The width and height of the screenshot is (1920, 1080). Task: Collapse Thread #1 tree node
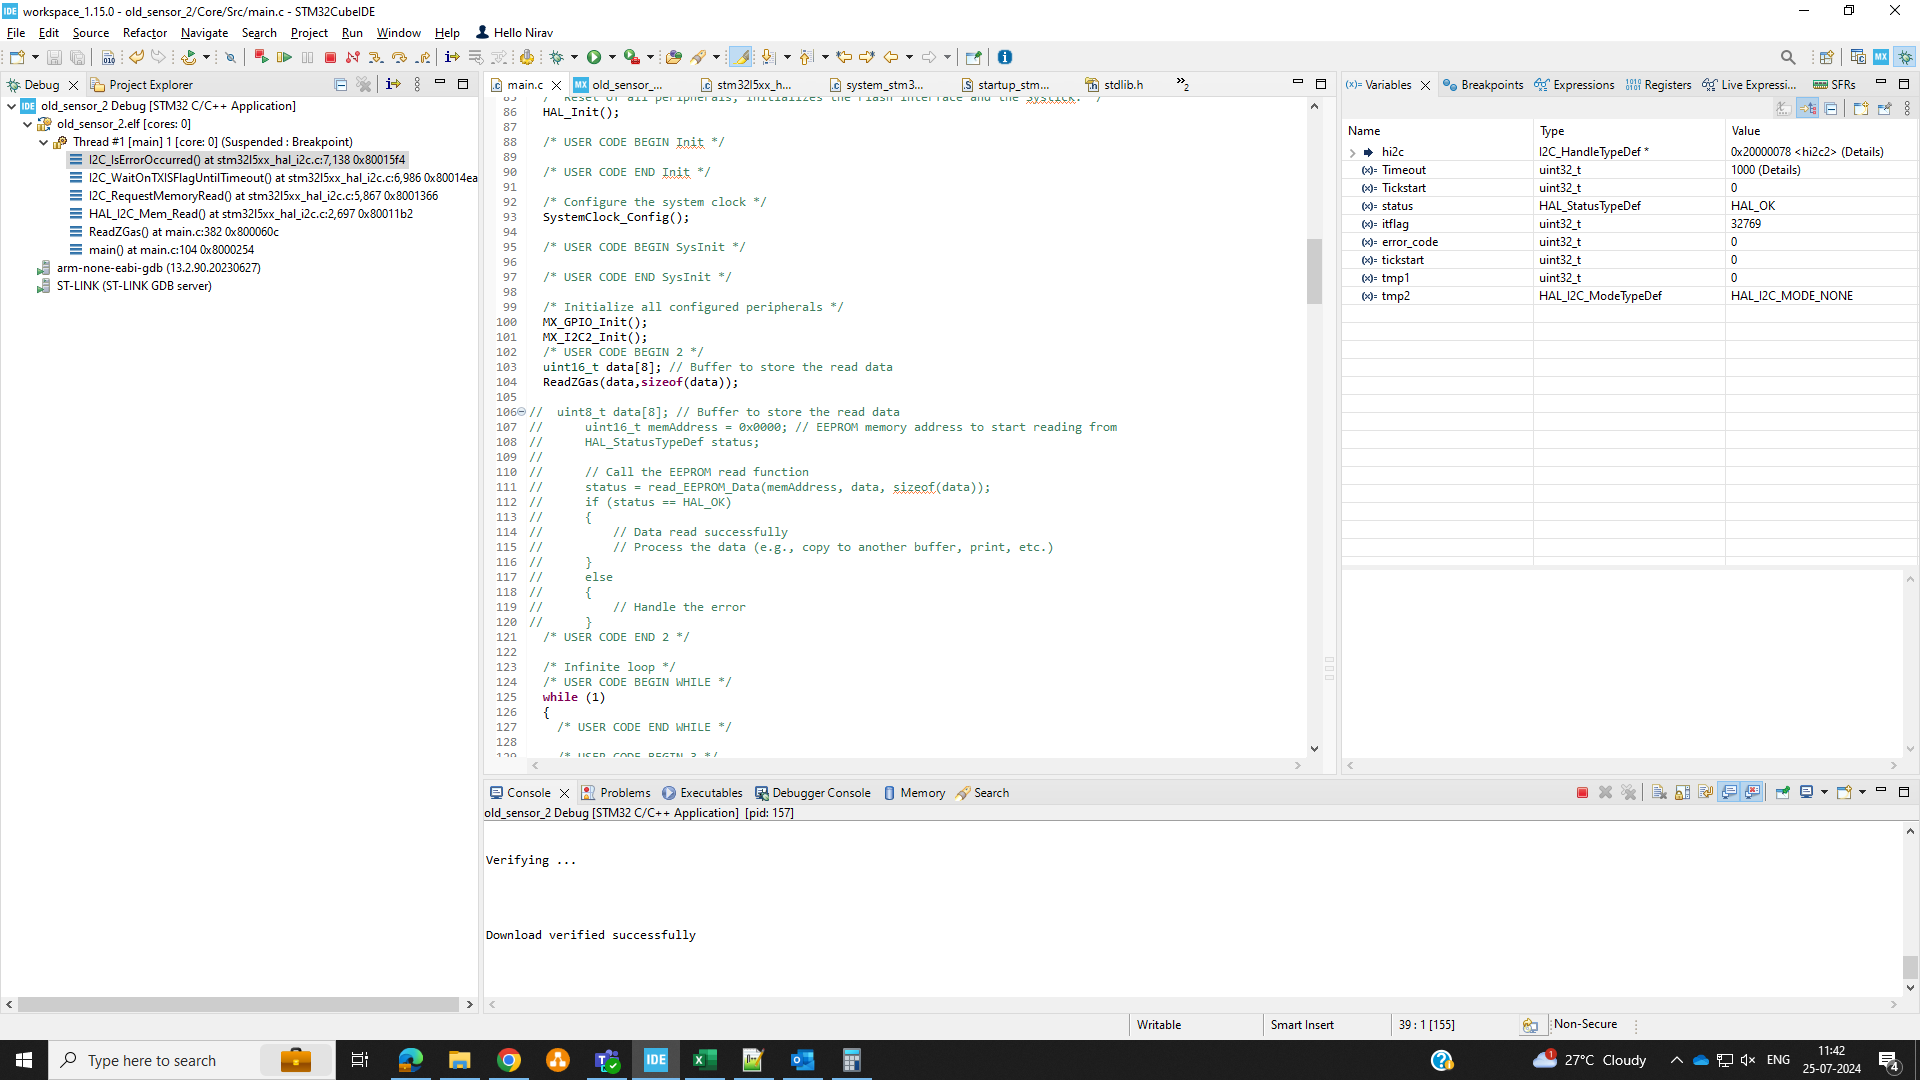(43, 142)
